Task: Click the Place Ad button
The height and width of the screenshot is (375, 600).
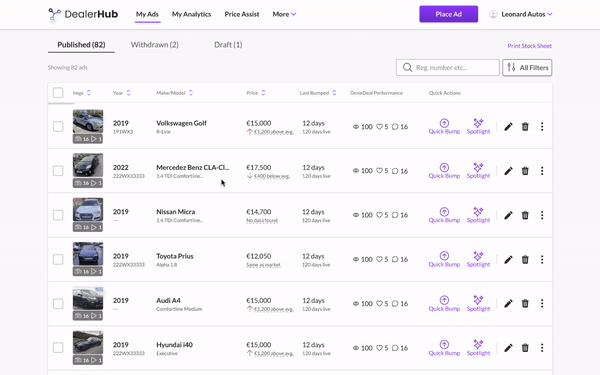Action: [448, 14]
